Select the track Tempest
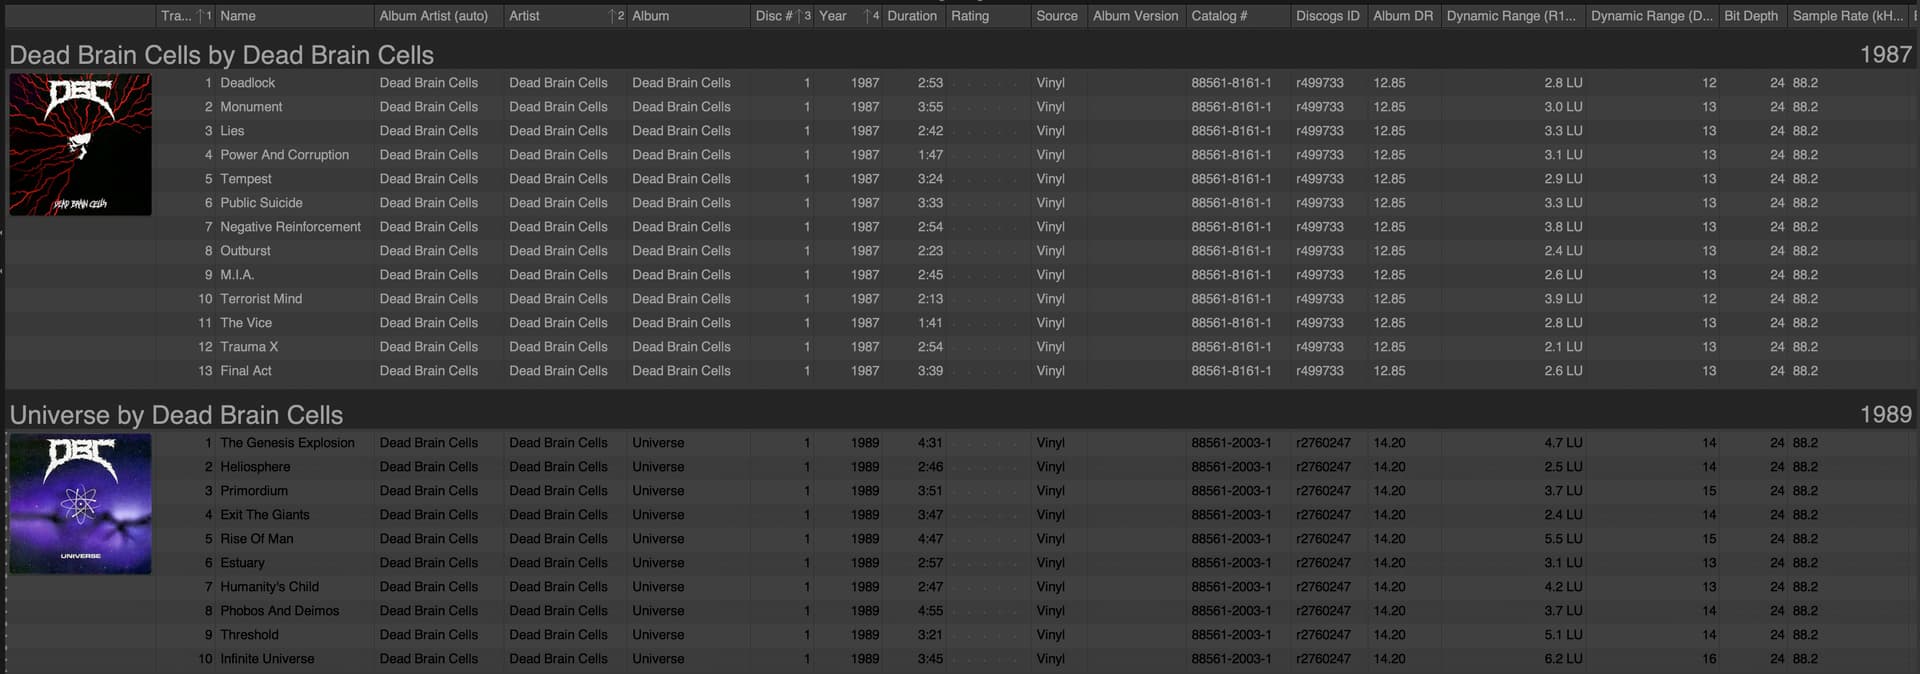This screenshot has height=674, width=1920. pos(246,179)
